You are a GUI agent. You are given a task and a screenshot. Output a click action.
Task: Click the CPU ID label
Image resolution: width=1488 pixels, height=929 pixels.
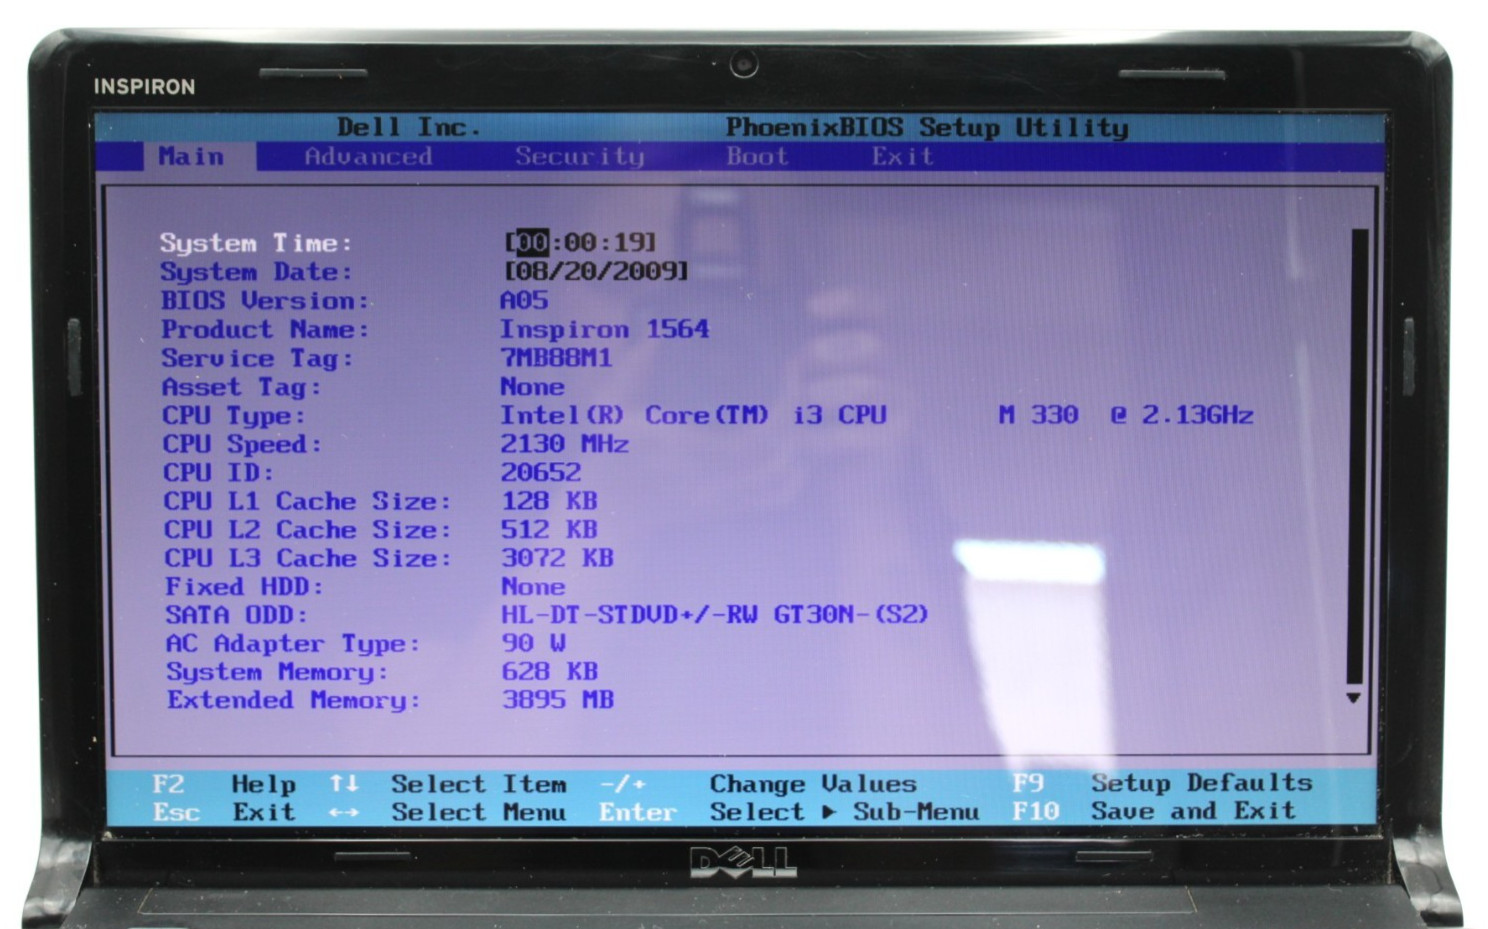(x=217, y=473)
